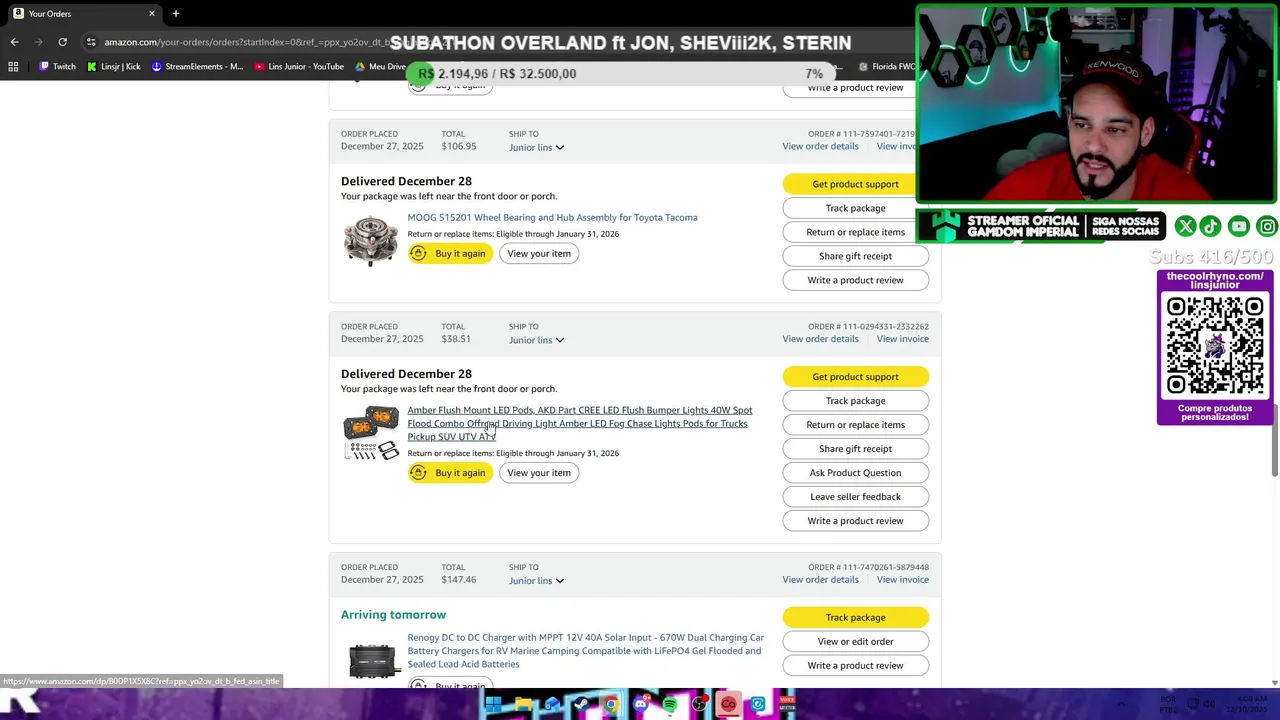Image resolution: width=1280 pixels, height=720 pixels.
Task: Select the Your Orders browser tab
Action: pyautogui.click(x=84, y=14)
